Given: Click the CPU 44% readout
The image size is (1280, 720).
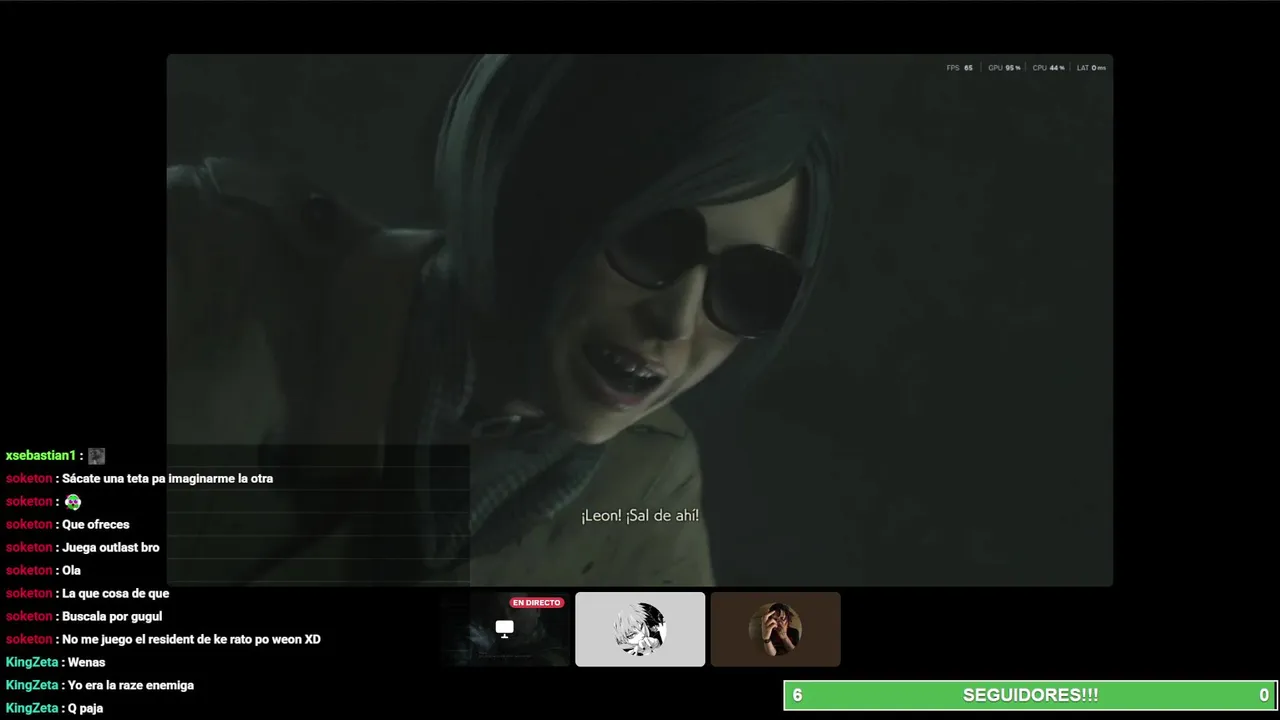Looking at the screenshot, I should tap(1048, 68).
